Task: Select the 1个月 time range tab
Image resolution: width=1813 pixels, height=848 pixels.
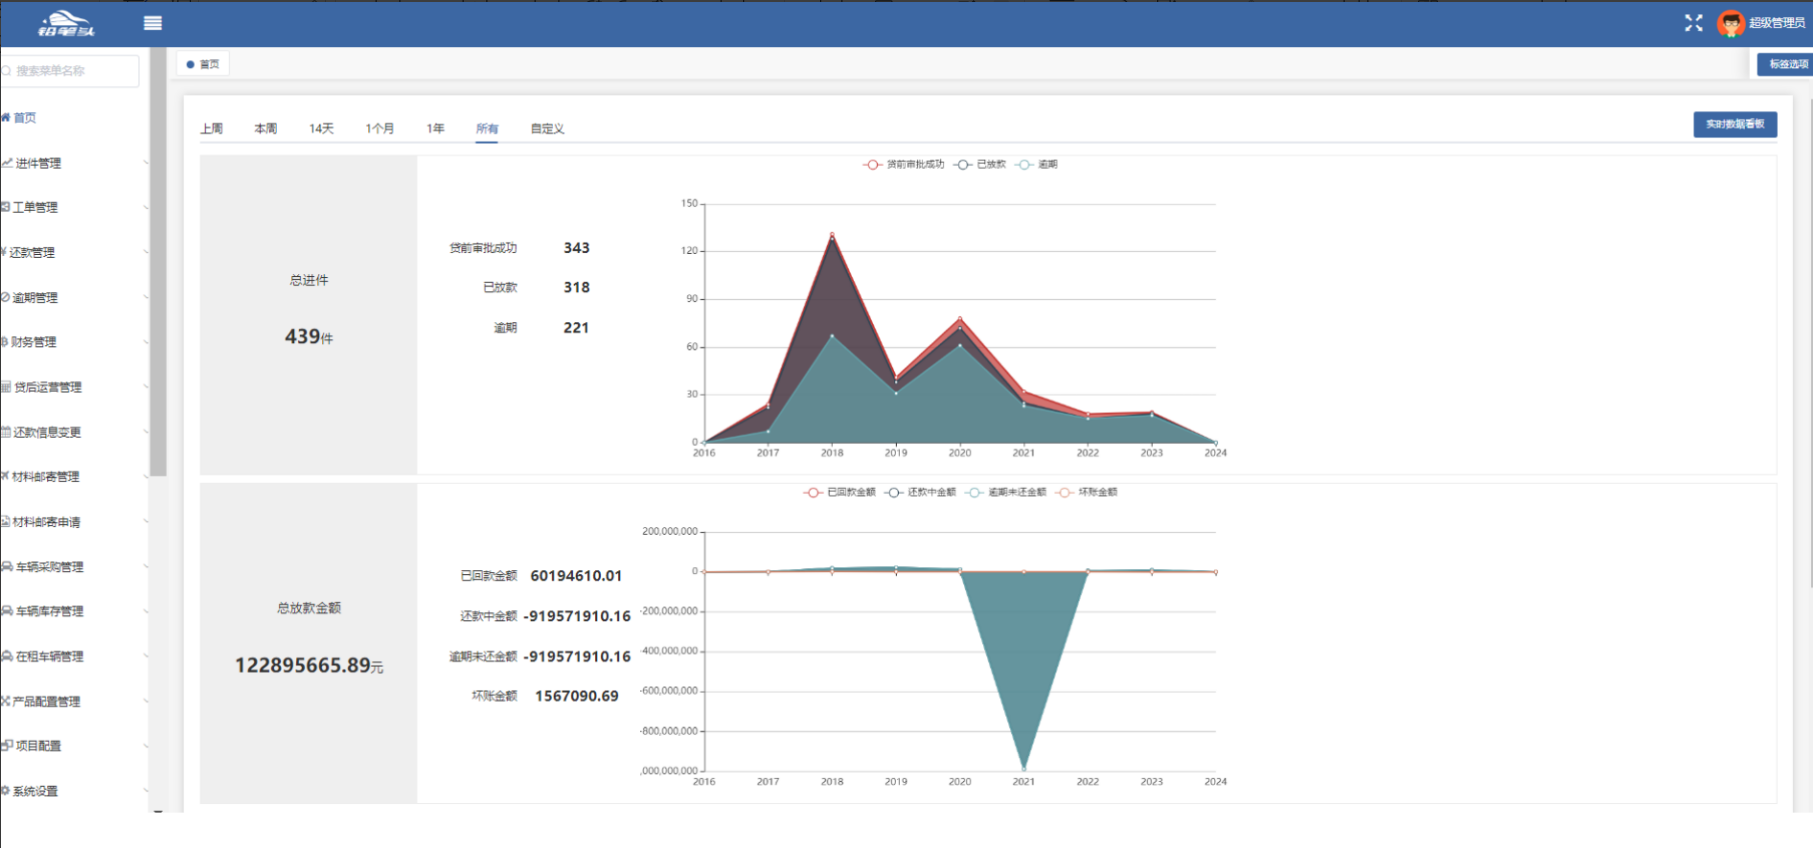Action: [379, 129]
